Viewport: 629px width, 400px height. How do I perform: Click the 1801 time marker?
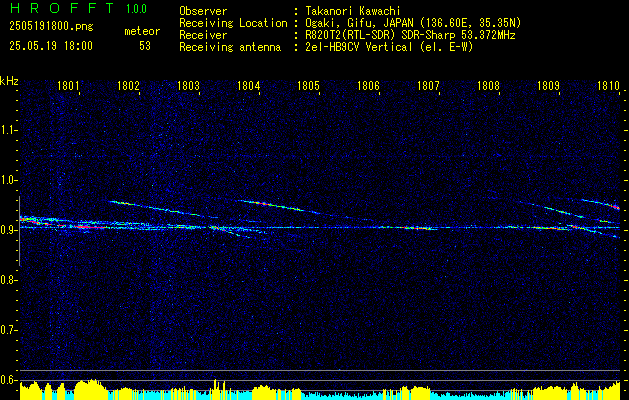(69, 85)
